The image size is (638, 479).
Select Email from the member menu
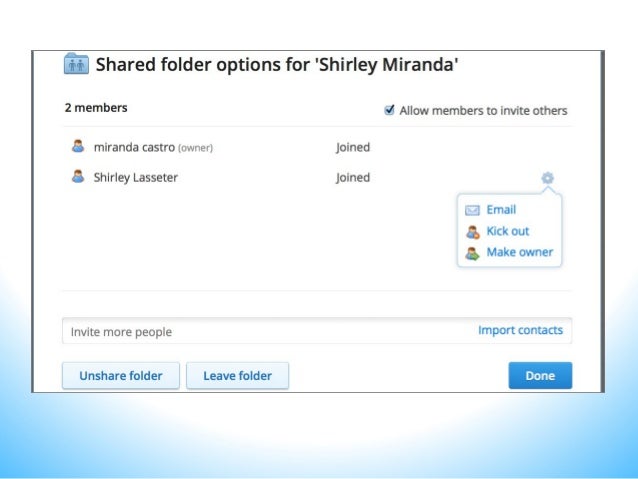(x=501, y=210)
